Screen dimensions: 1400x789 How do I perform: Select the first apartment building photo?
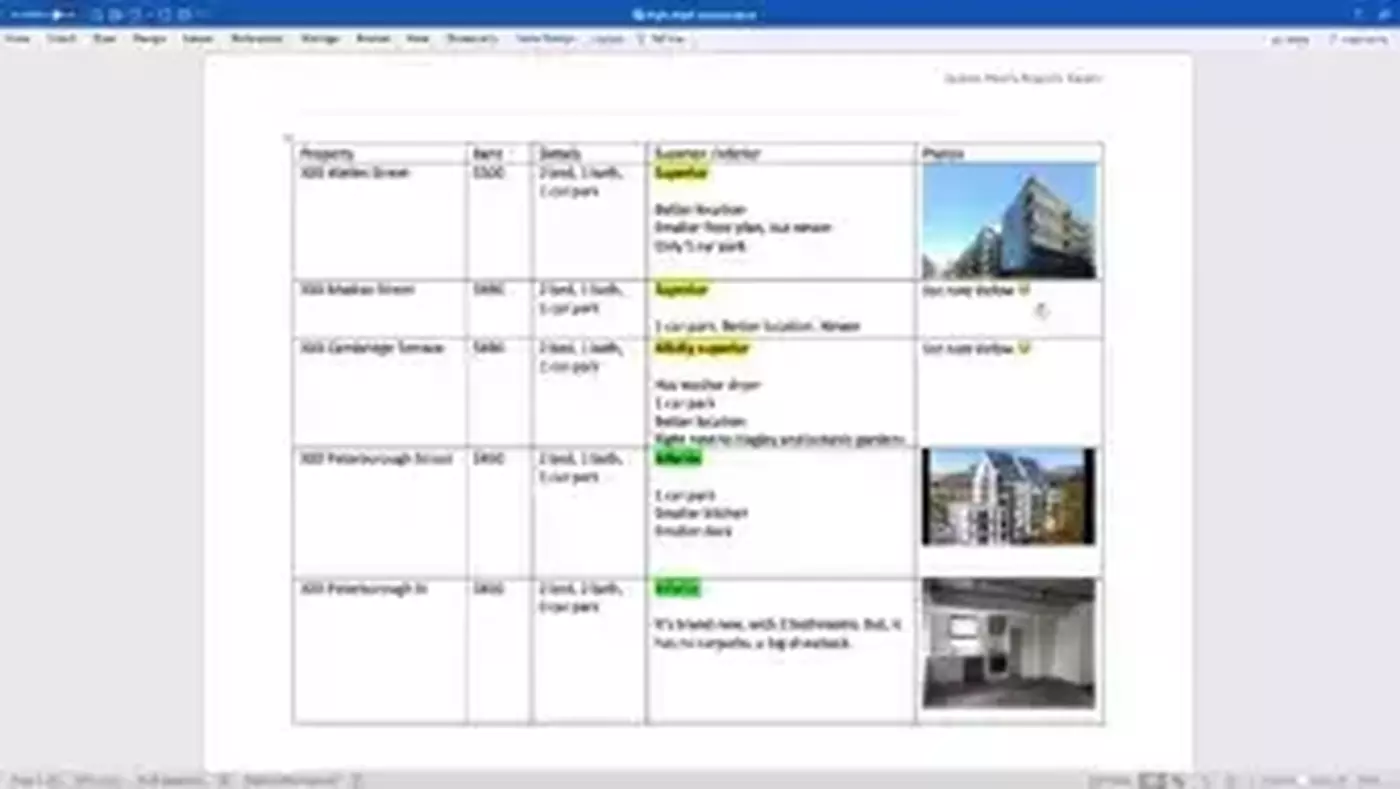coord(1008,221)
